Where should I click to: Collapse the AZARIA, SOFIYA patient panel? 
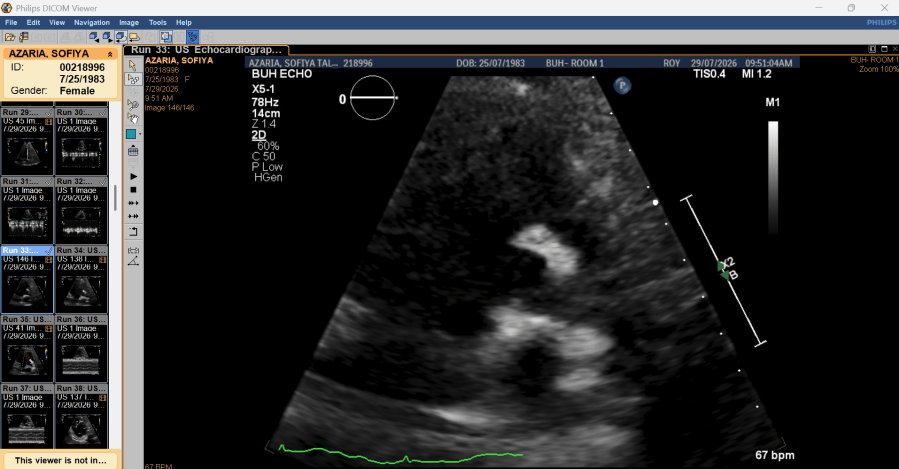click(110, 54)
